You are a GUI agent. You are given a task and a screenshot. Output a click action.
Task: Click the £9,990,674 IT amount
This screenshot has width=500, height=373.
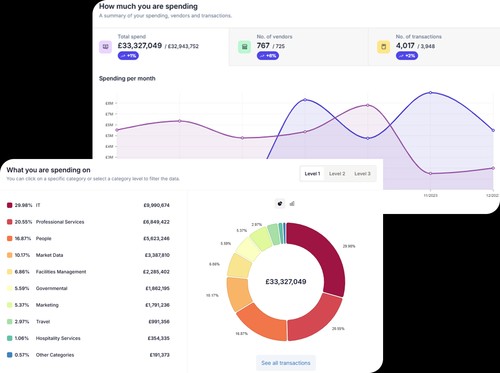[156, 205]
